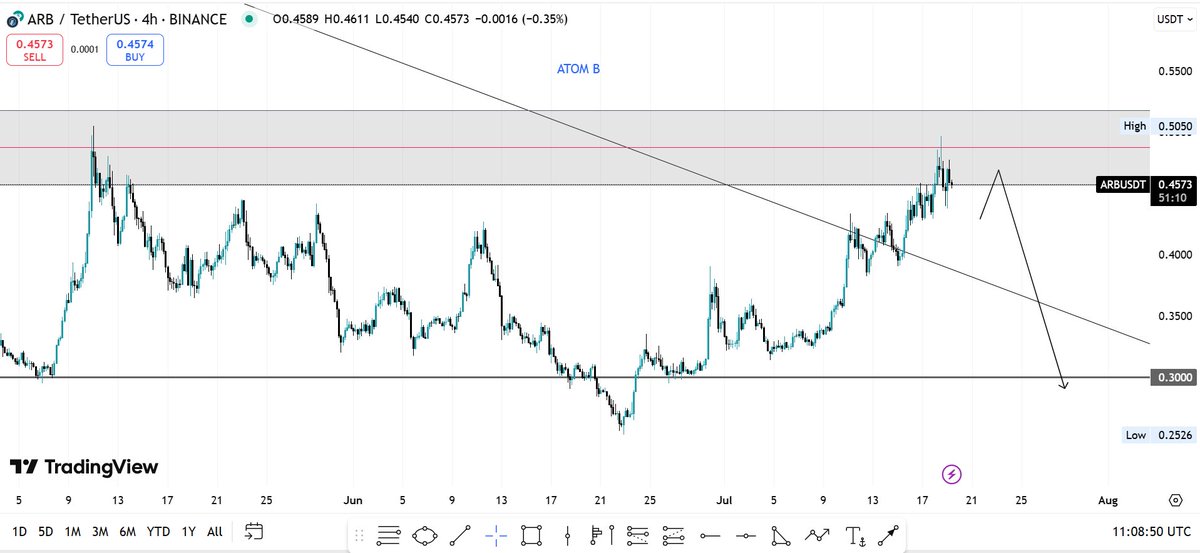Open the go-to-date calendar
The width and height of the screenshot is (1200, 553).
pos(254,531)
